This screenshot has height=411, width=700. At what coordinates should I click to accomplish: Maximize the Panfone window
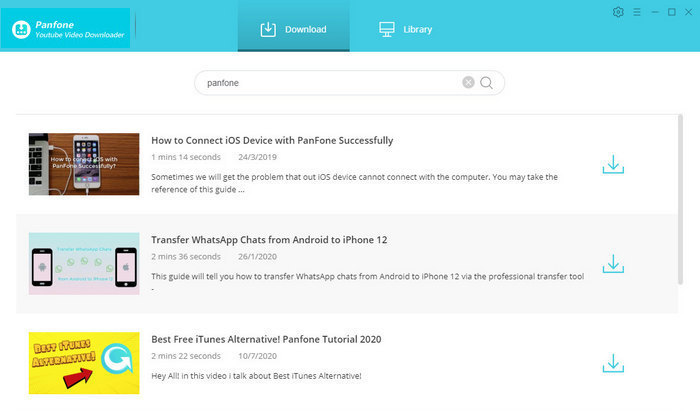(x=671, y=12)
